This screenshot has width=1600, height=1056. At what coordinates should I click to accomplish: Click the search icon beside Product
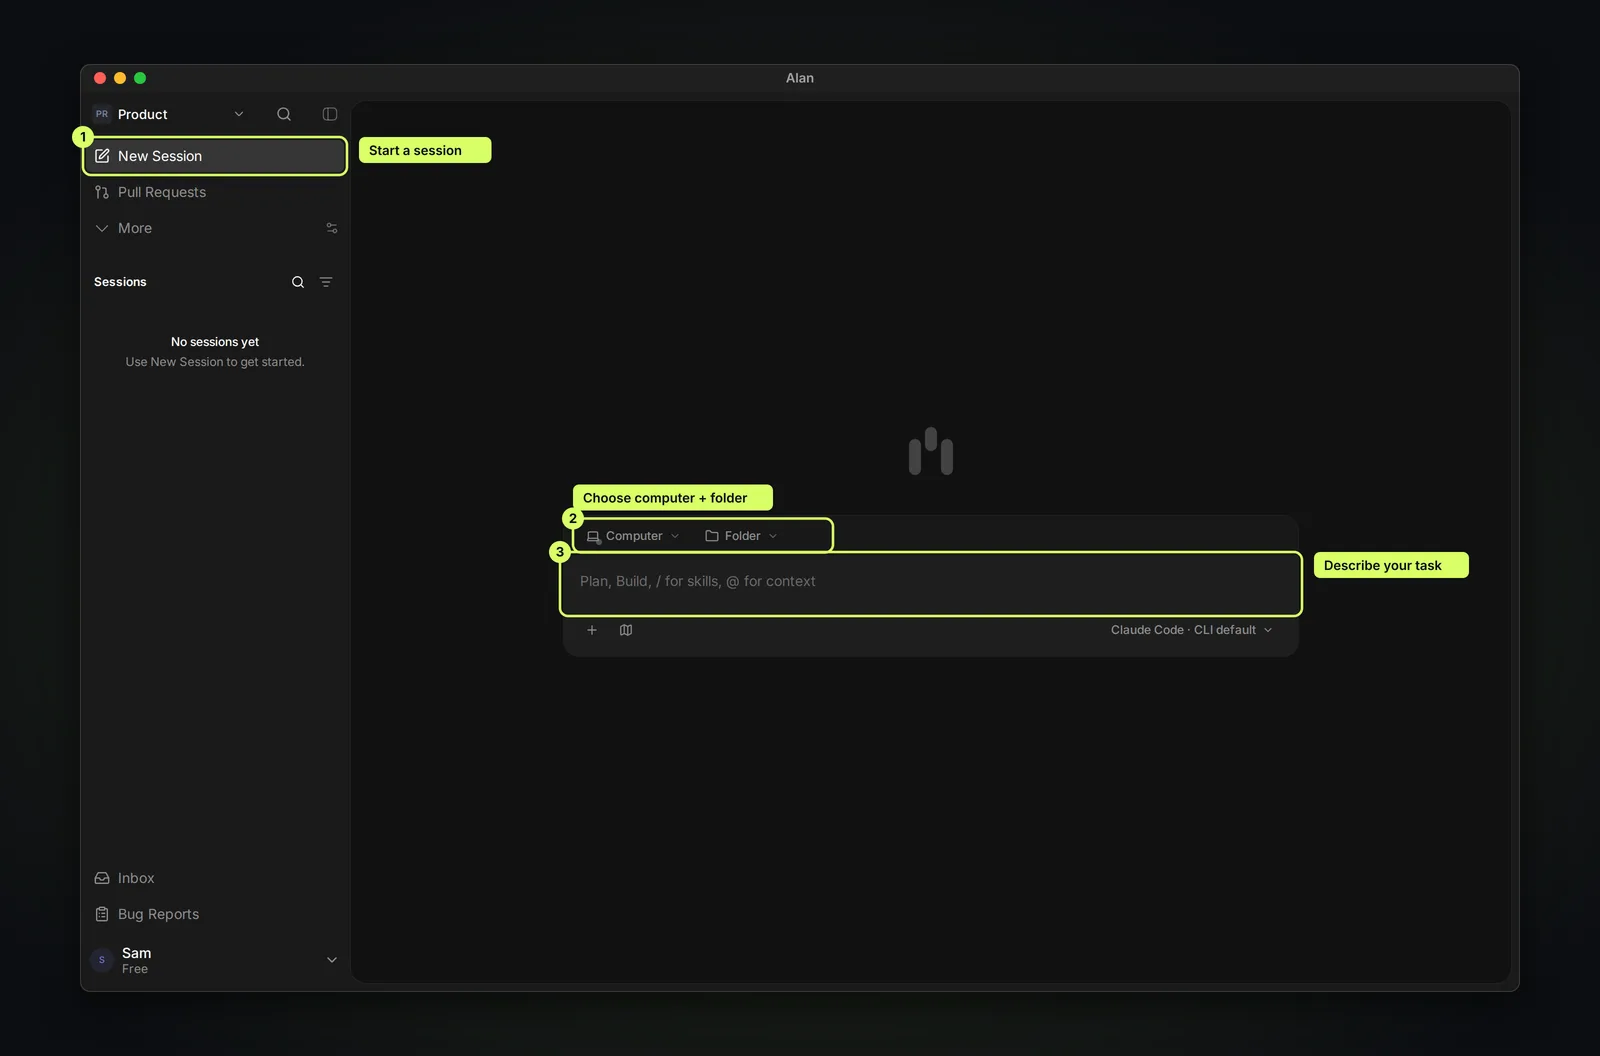(x=284, y=114)
